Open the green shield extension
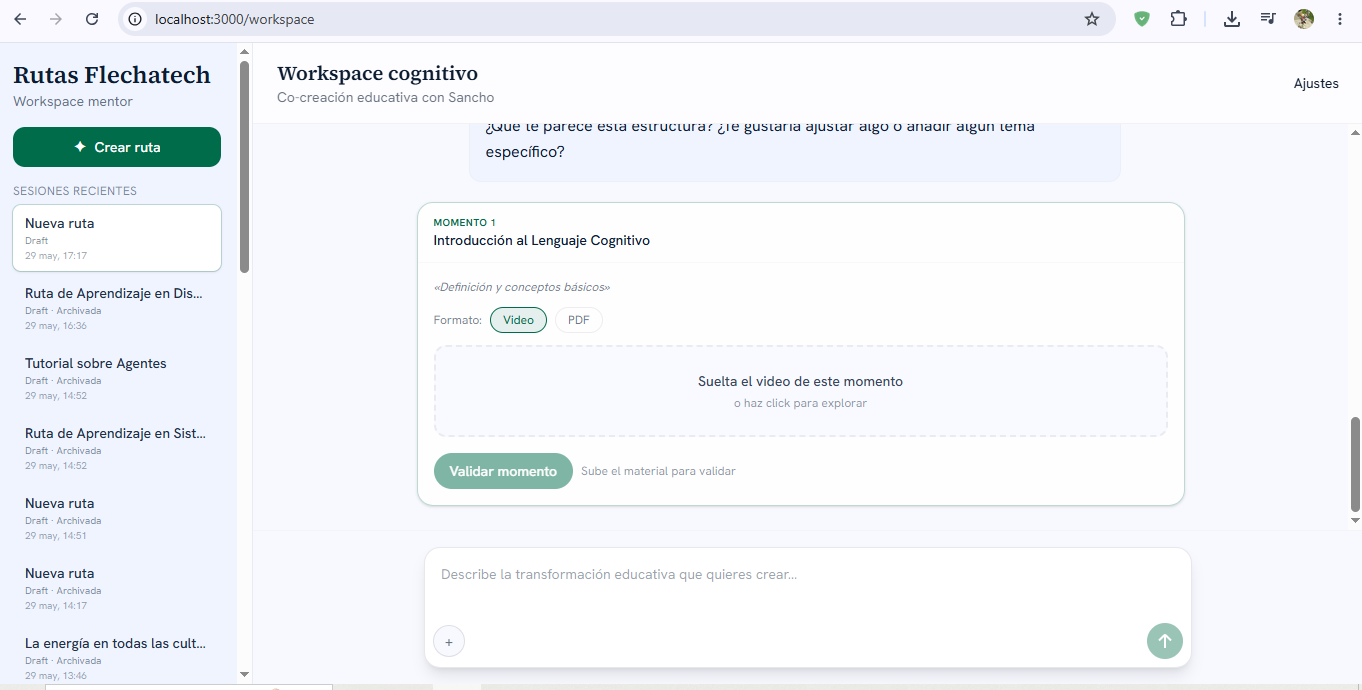 1142,19
